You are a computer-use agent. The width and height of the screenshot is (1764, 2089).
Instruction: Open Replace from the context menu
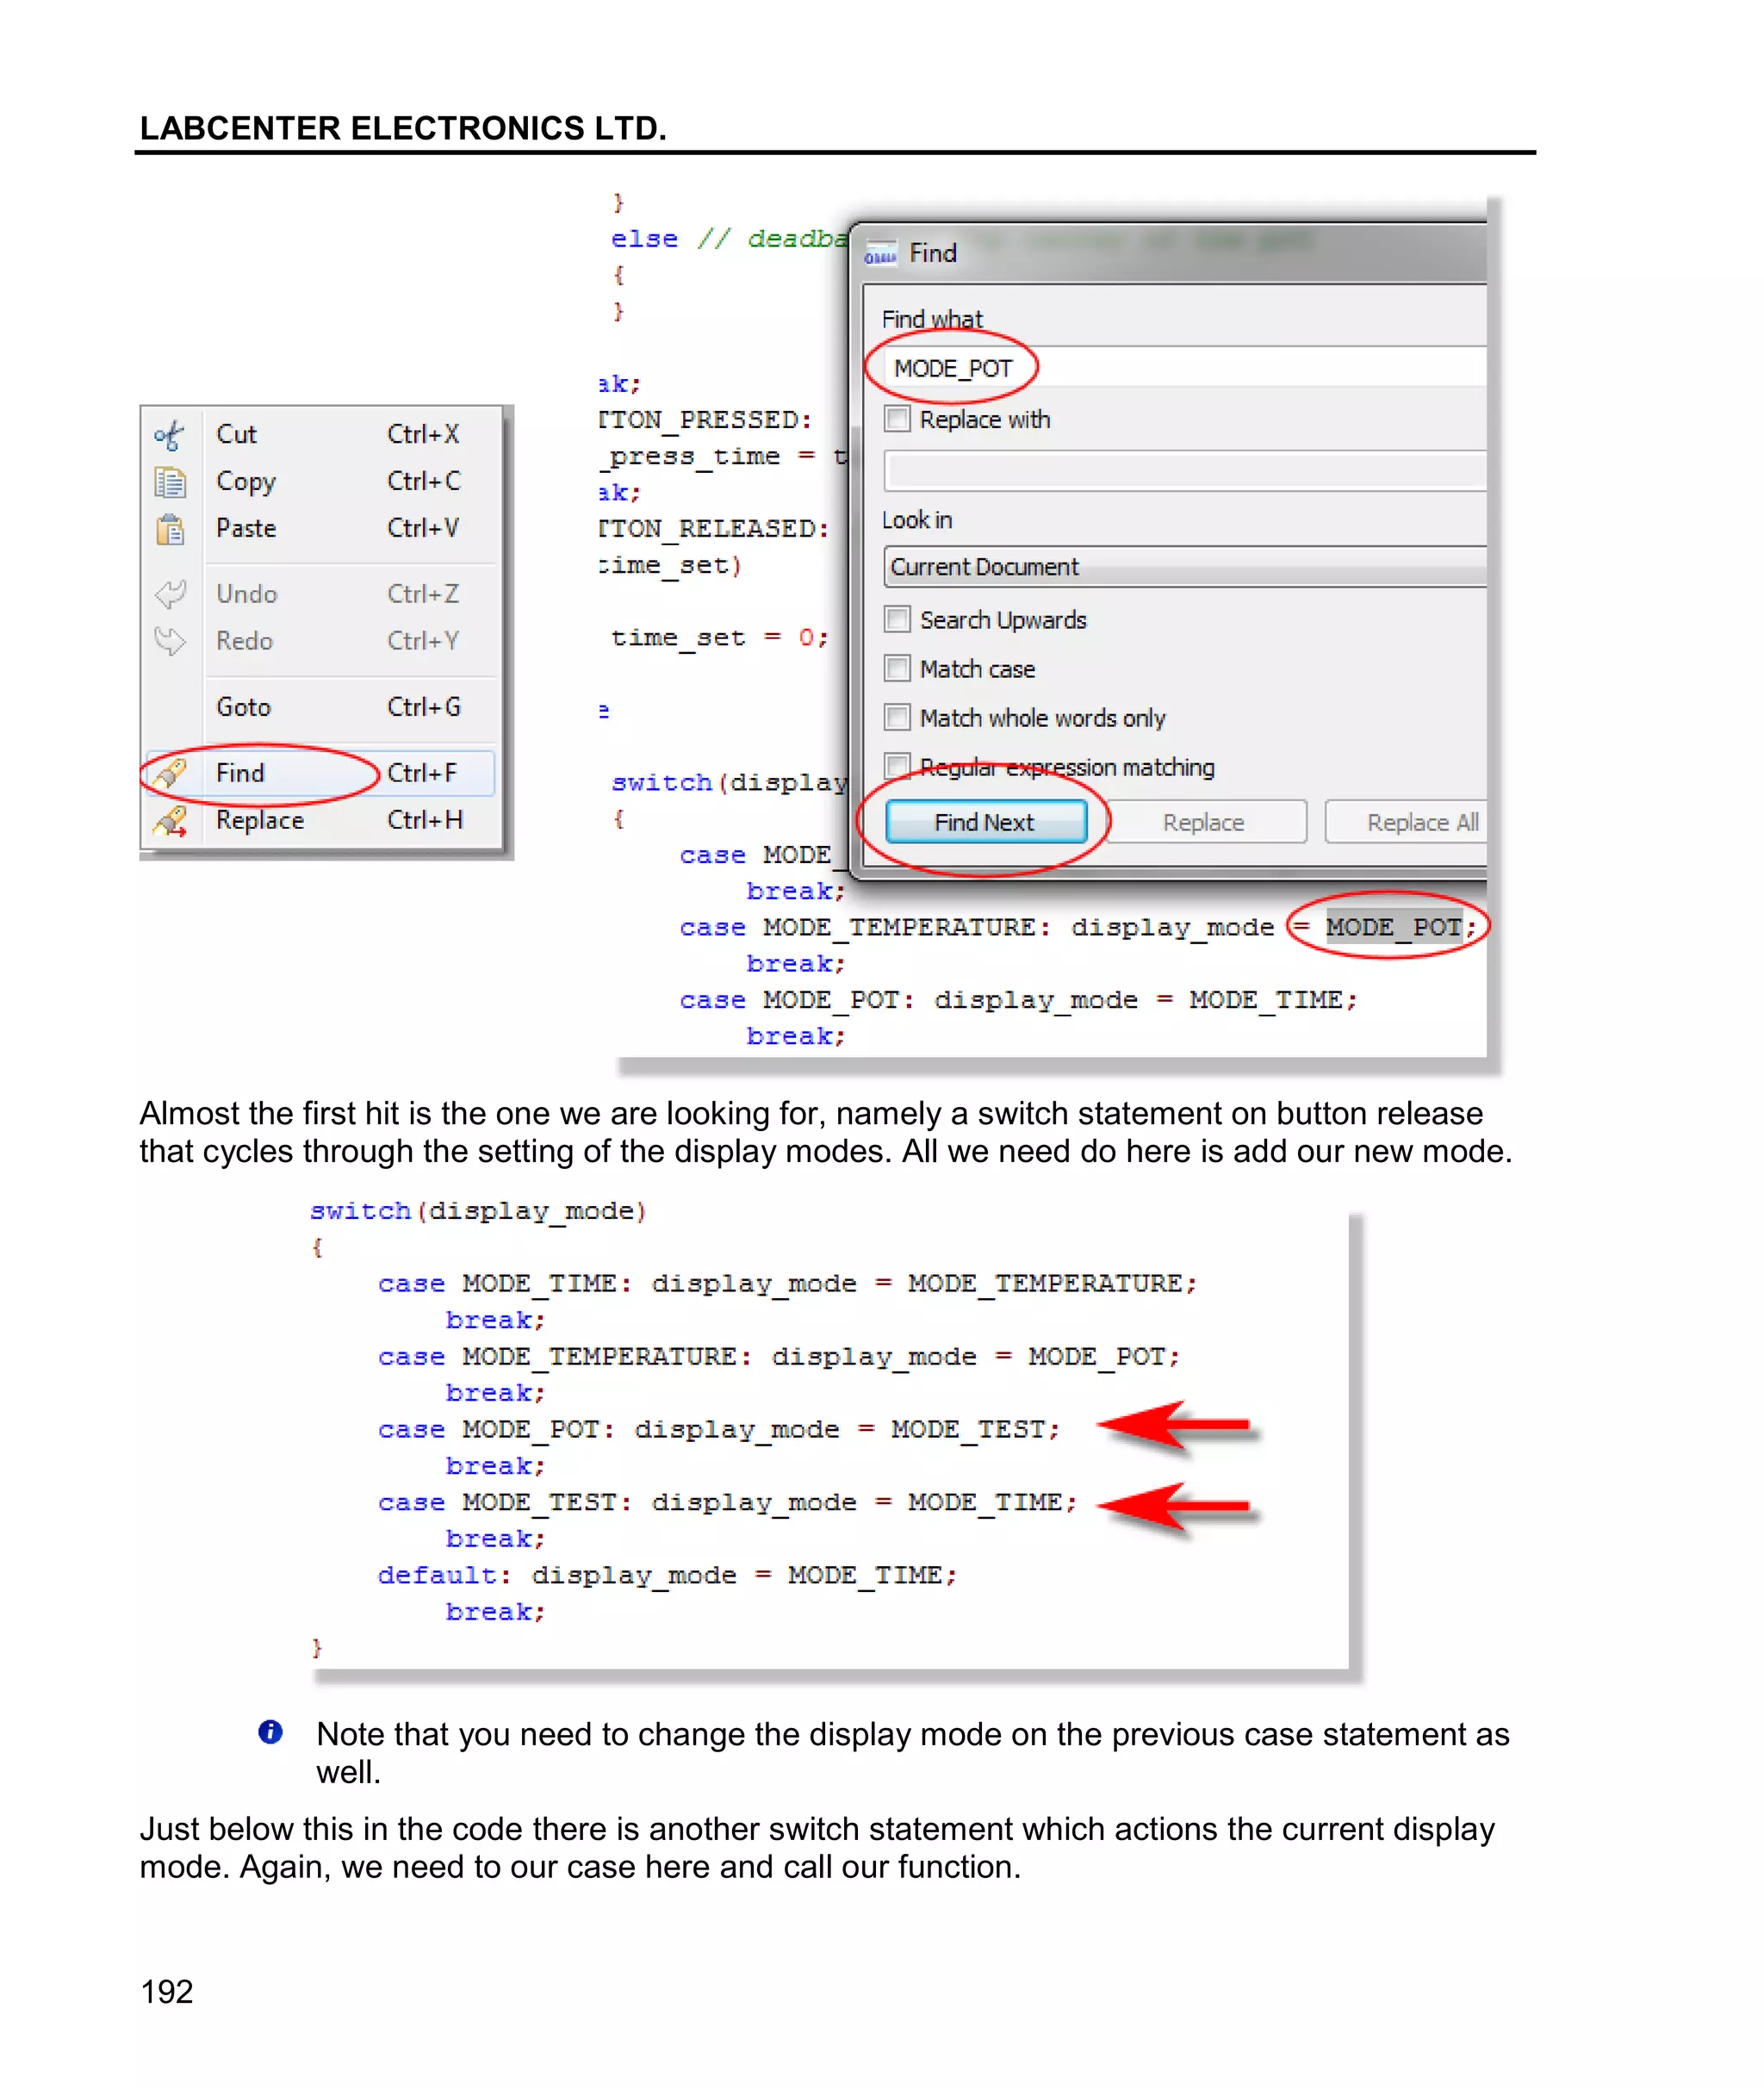321,820
